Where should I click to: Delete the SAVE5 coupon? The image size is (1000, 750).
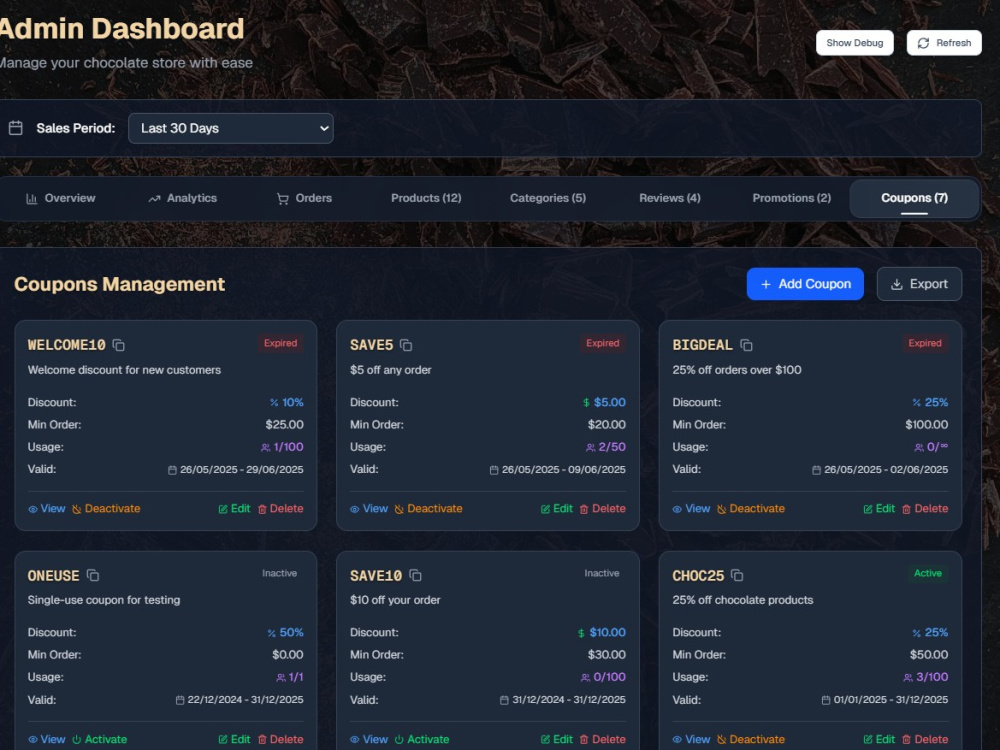click(602, 509)
